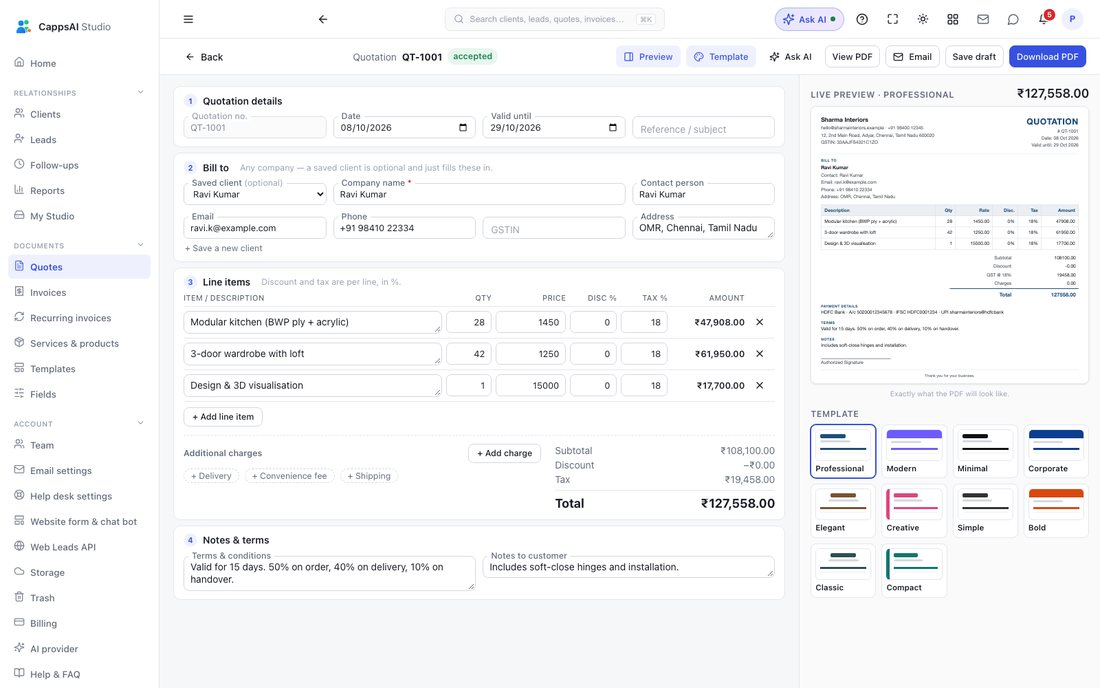The image size is (1100, 688).
Task: Open the help question mark icon
Action: pos(862,20)
